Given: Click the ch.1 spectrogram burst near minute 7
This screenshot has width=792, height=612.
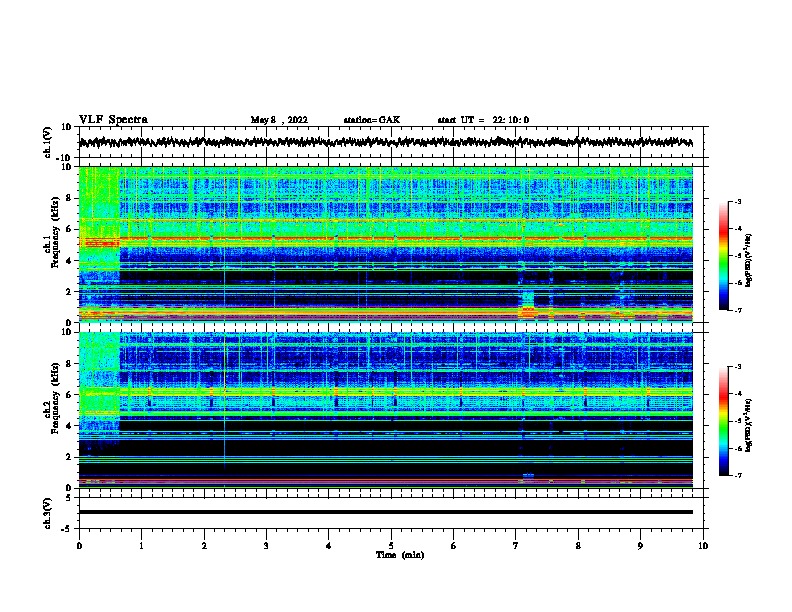Looking at the screenshot, I should click(528, 304).
